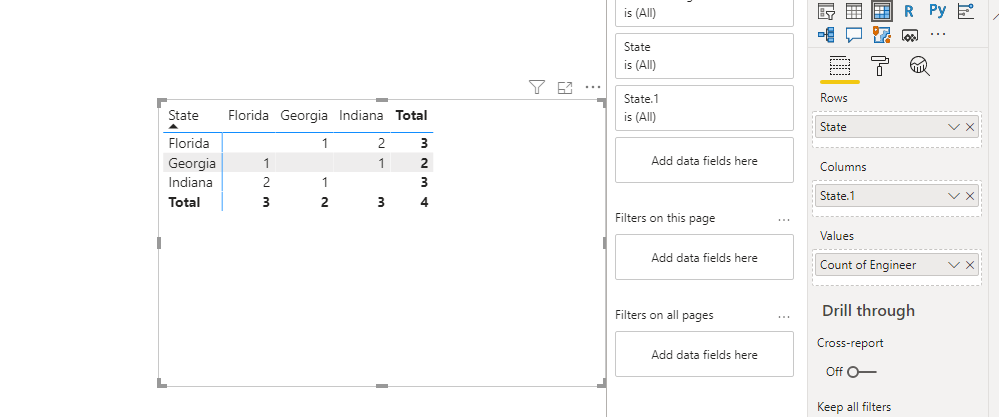The image size is (999, 417).
Task: Select the Key influencers visual
Action: [x=966, y=11]
